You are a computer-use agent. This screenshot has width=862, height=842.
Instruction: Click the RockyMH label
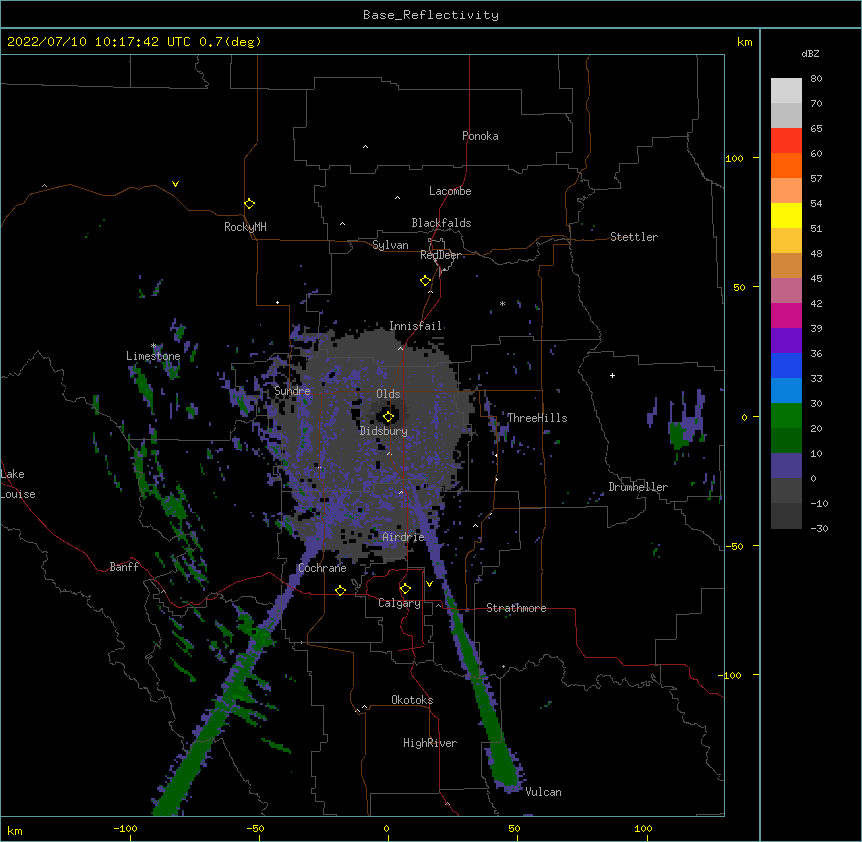click(x=245, y=226)
